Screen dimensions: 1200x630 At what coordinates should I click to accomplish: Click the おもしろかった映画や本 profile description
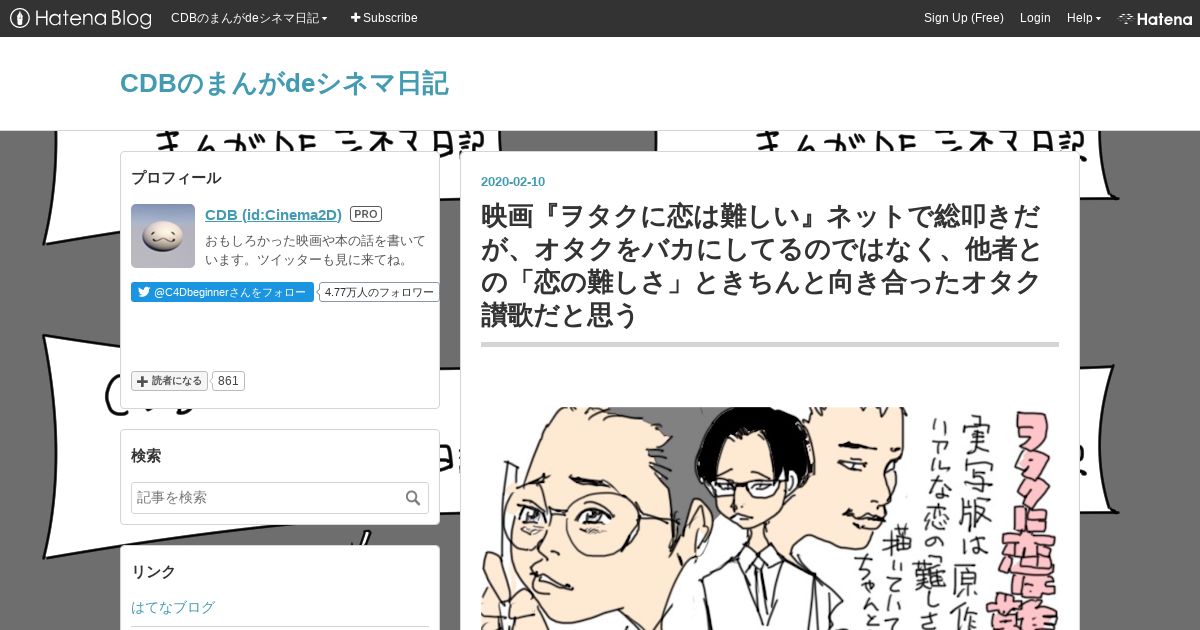tap(315, 250)
